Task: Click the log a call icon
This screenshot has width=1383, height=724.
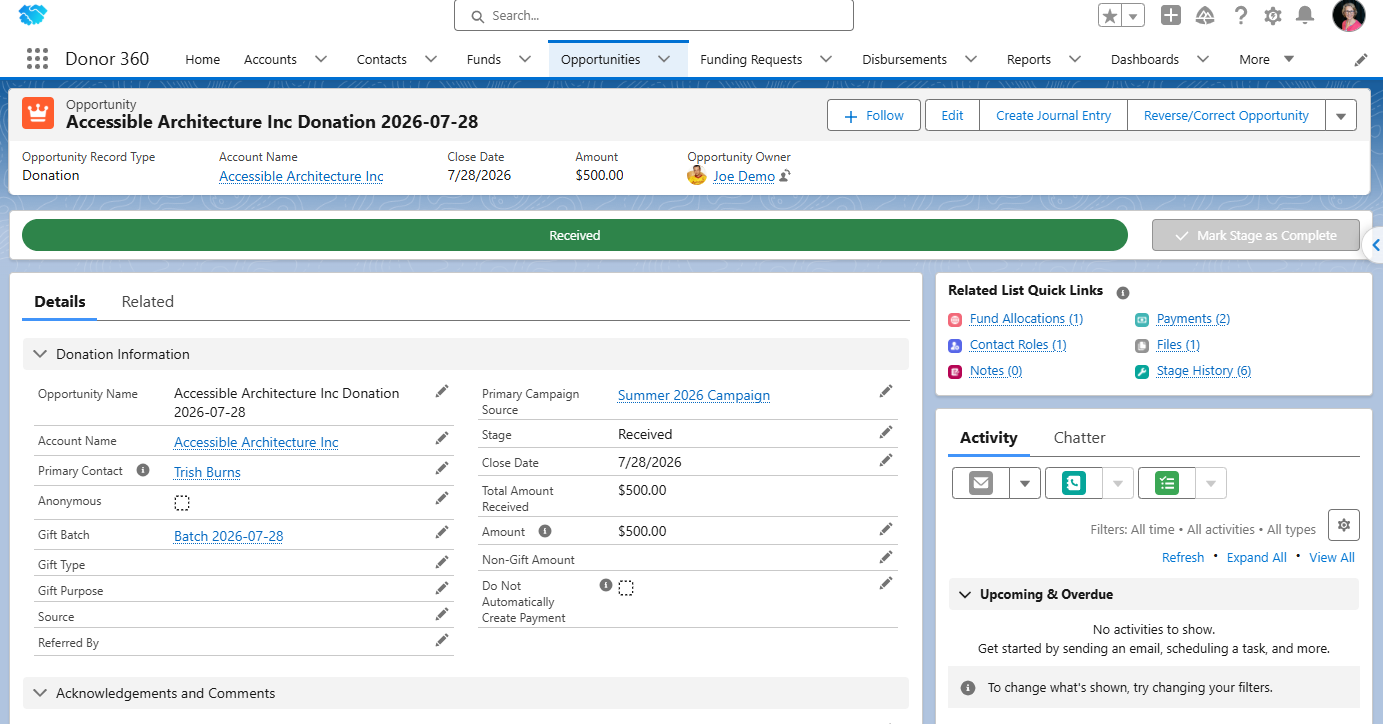Action: click(1073, 483)
